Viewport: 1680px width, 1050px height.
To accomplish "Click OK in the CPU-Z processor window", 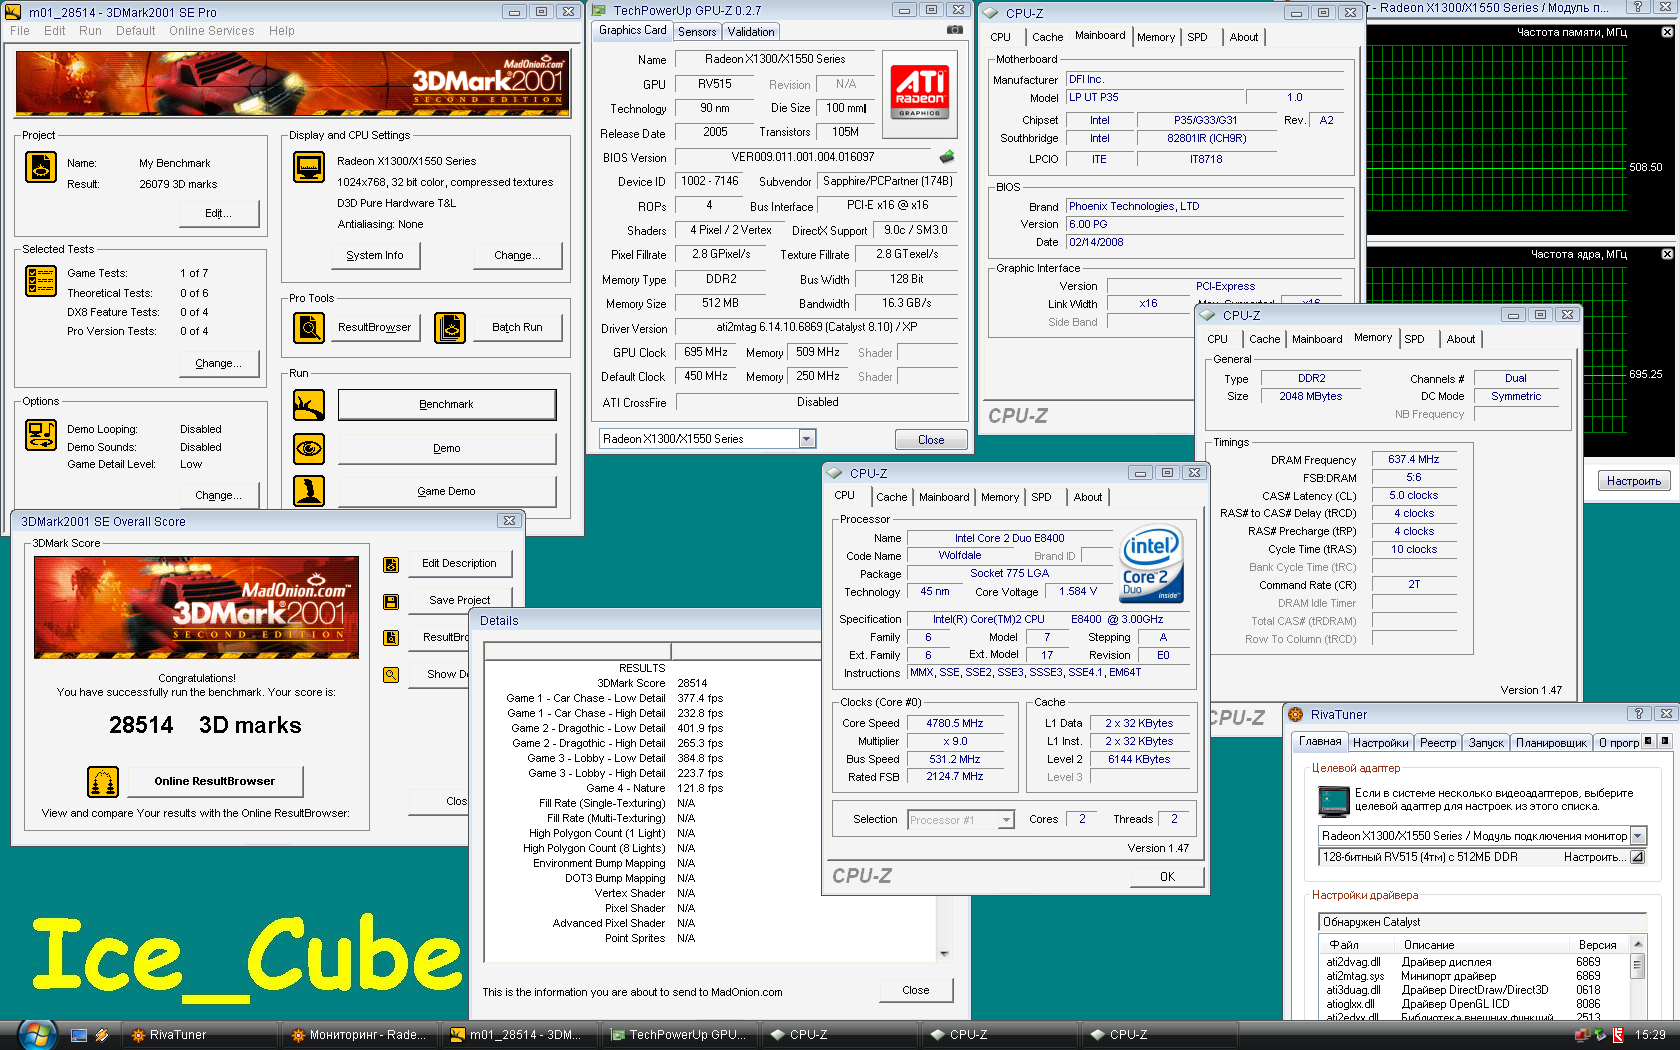I will click(x=1167, y=877).
